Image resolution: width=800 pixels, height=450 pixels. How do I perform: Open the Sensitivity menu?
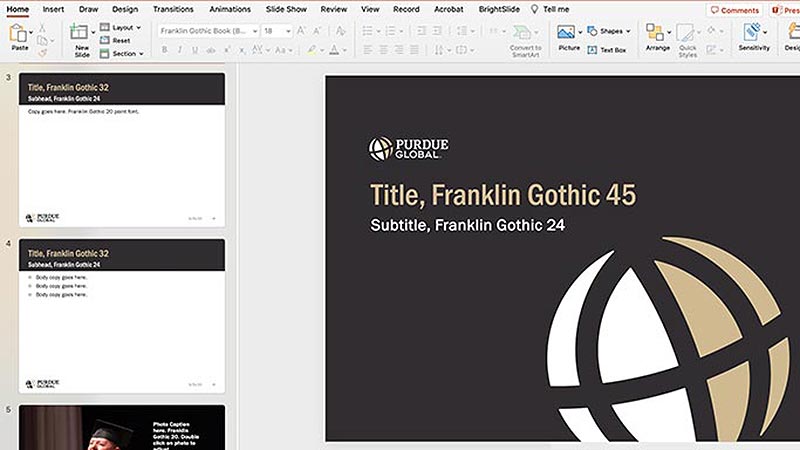tap(754, 37)
